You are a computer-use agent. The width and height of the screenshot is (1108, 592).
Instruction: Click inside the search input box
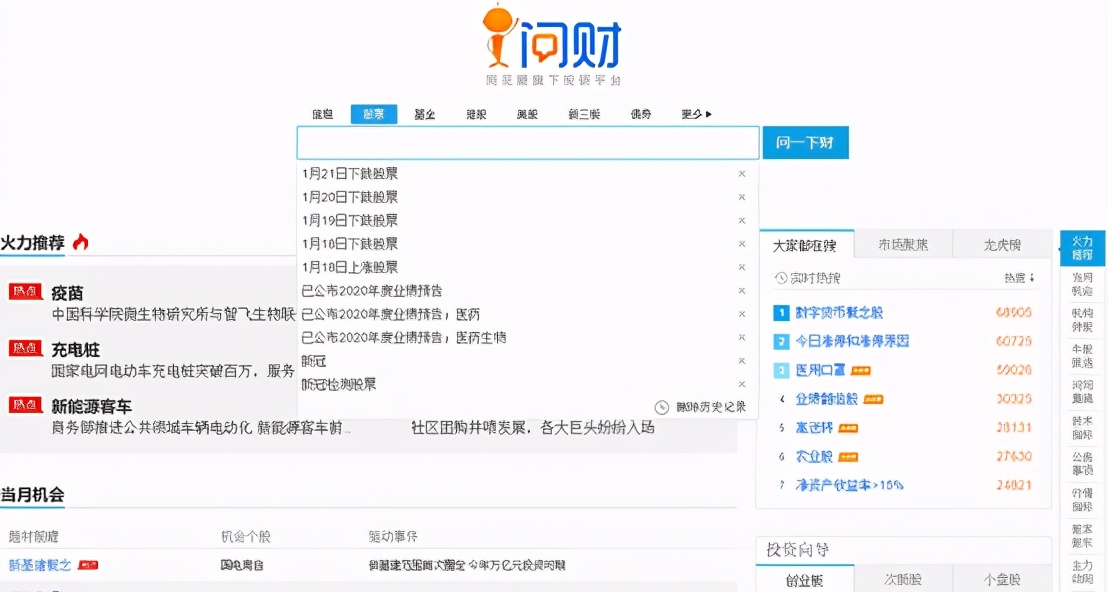520,142
